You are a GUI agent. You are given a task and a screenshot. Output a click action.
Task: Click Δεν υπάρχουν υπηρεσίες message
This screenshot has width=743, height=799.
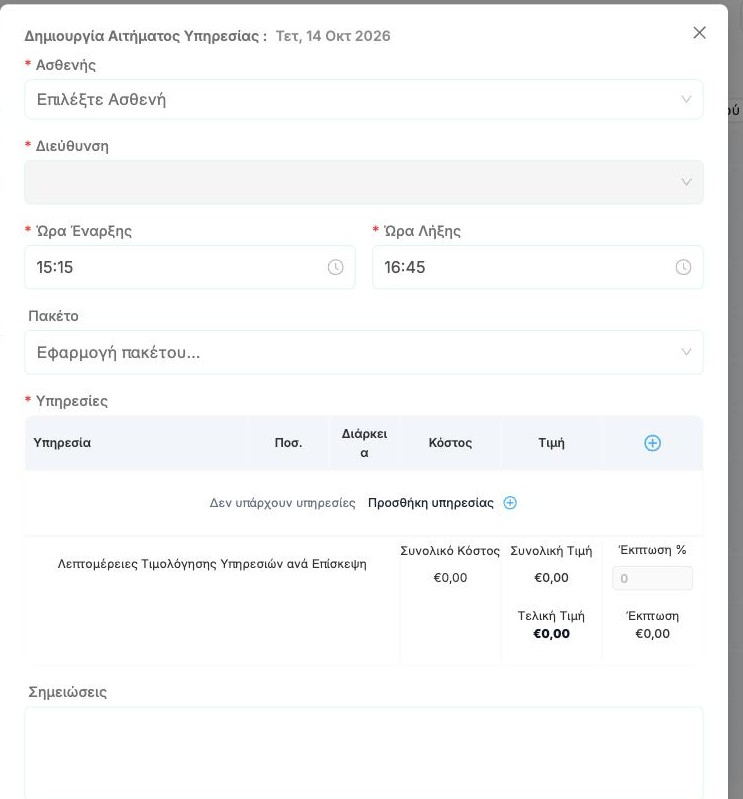(282, 503)
